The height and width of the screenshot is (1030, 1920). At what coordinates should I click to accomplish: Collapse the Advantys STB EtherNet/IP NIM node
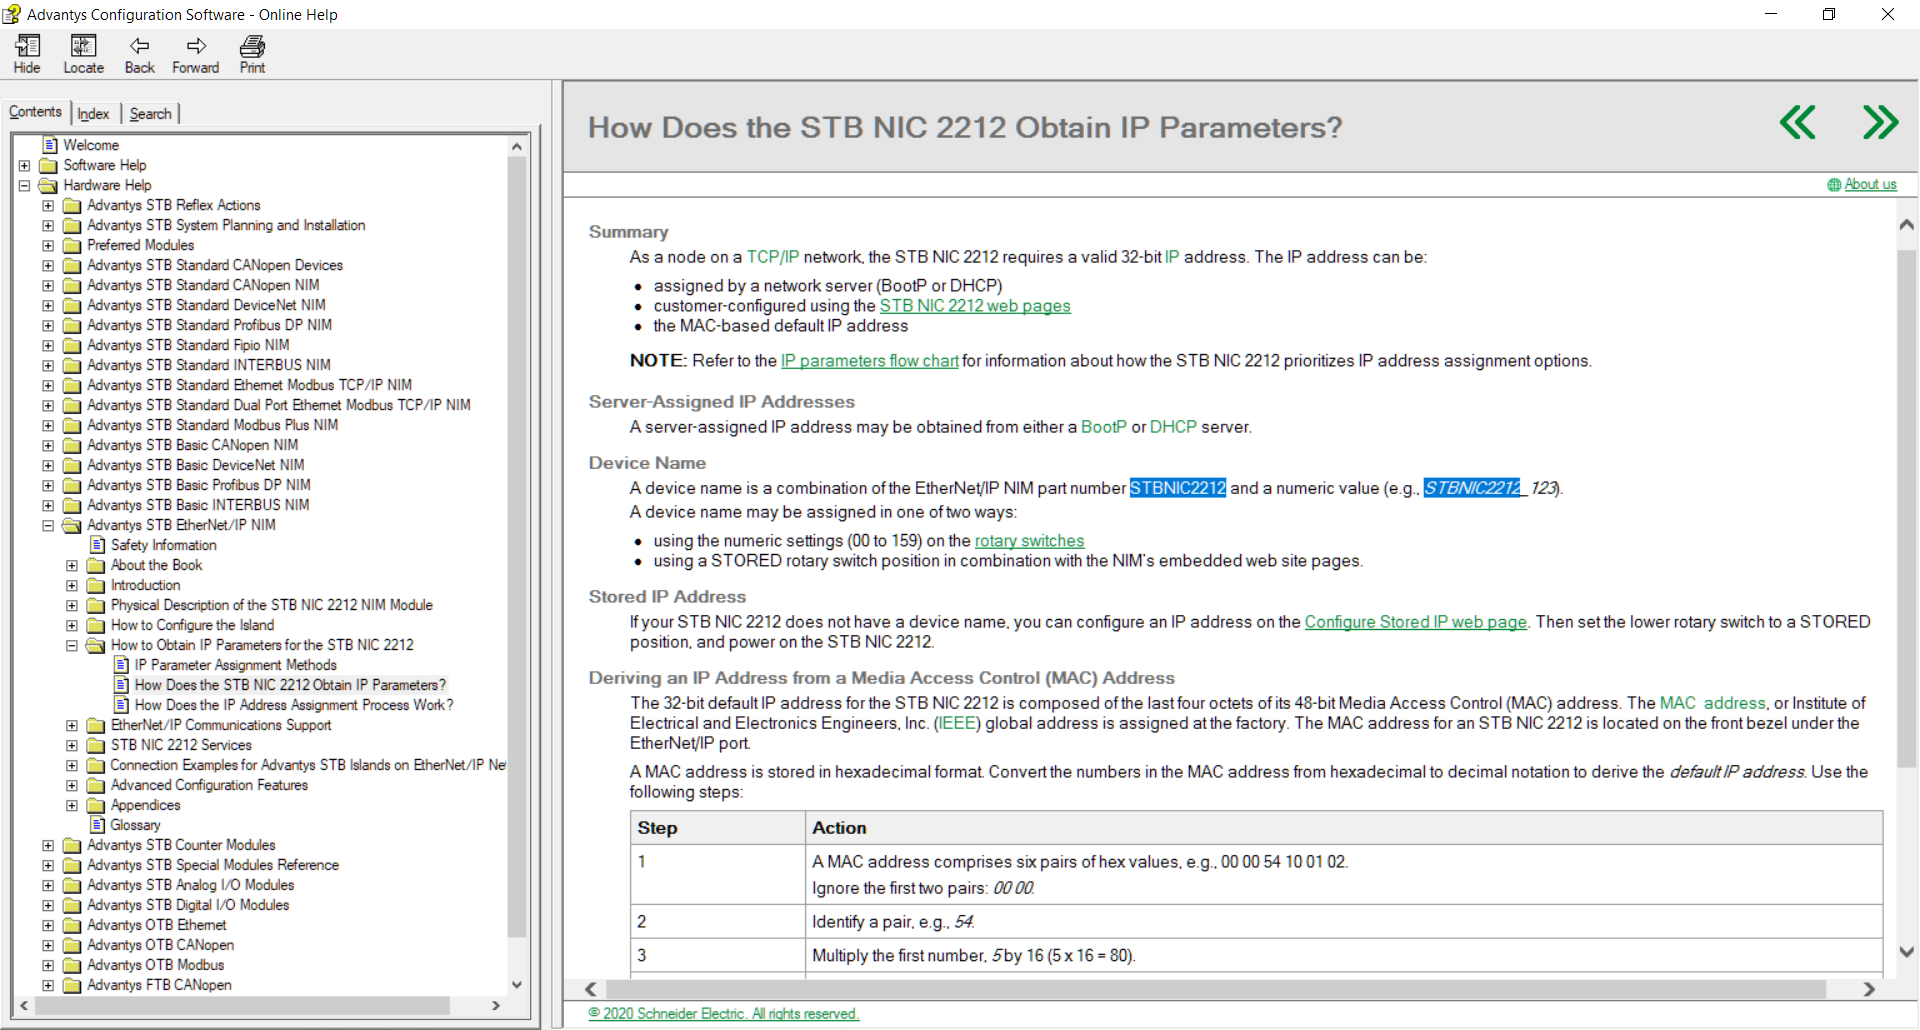pos(48,525)
